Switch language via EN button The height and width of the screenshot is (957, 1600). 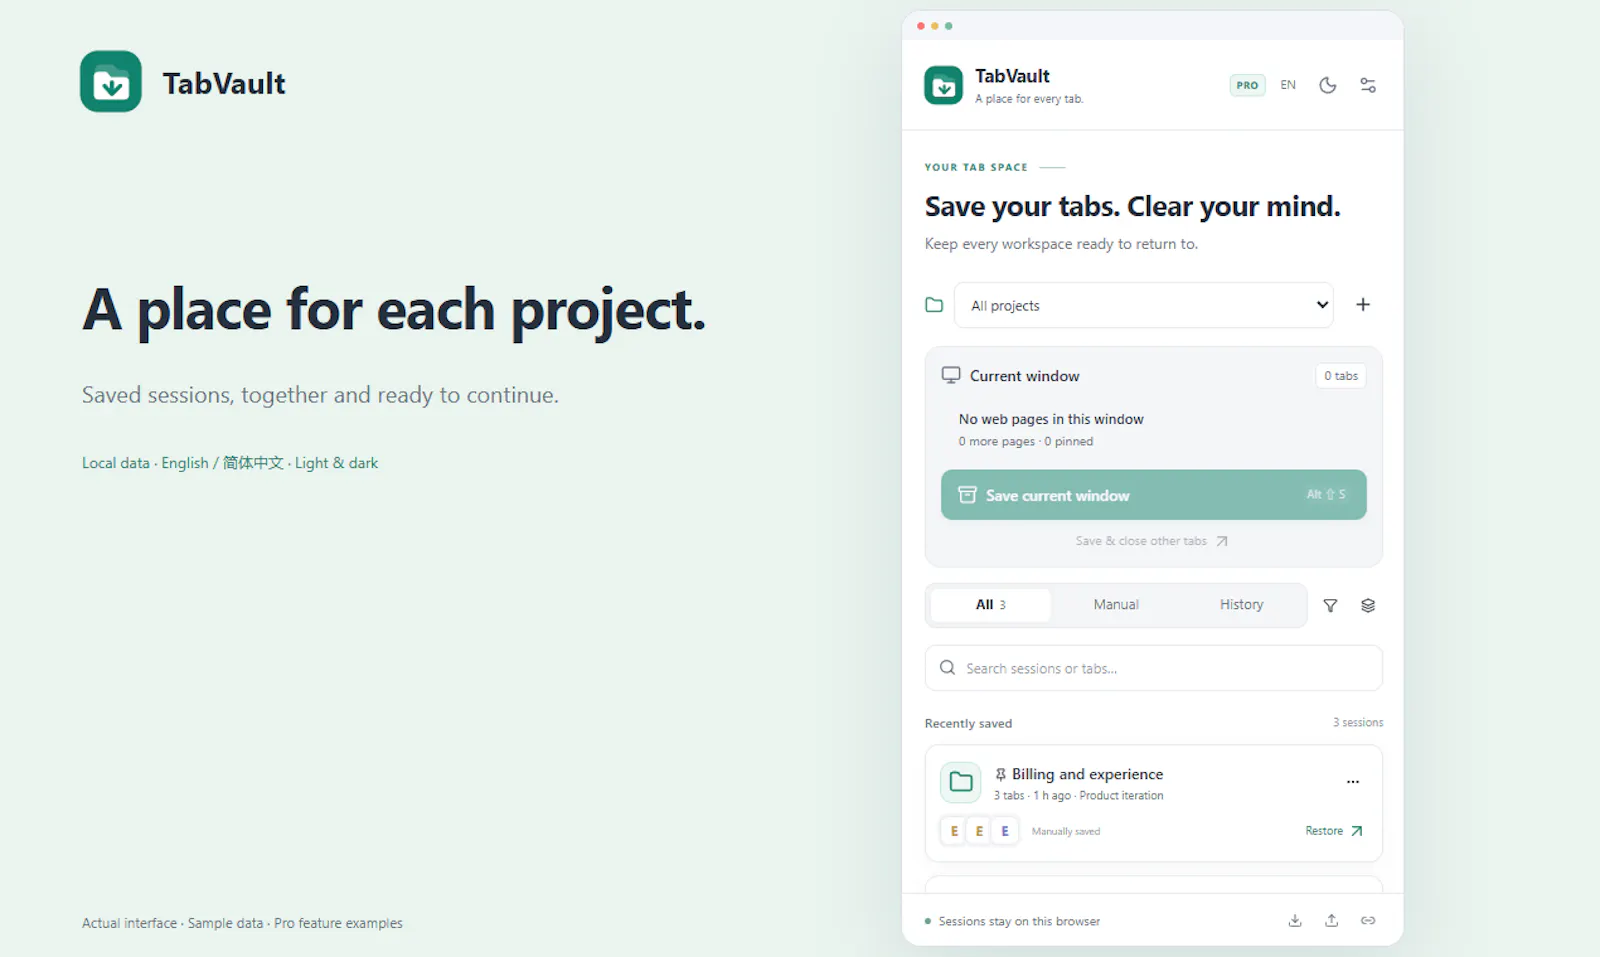pos(1288,85)
